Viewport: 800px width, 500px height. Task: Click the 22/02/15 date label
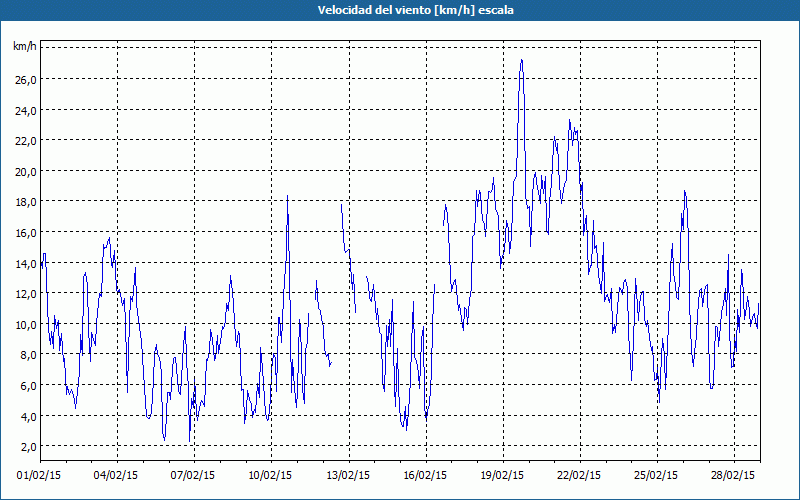coord(579,475)
